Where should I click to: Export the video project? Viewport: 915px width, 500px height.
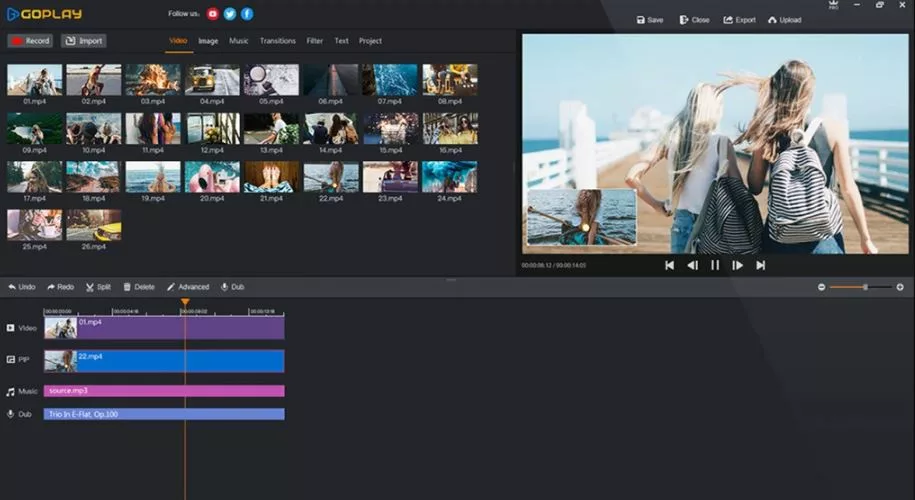click(x=739, y=20)
